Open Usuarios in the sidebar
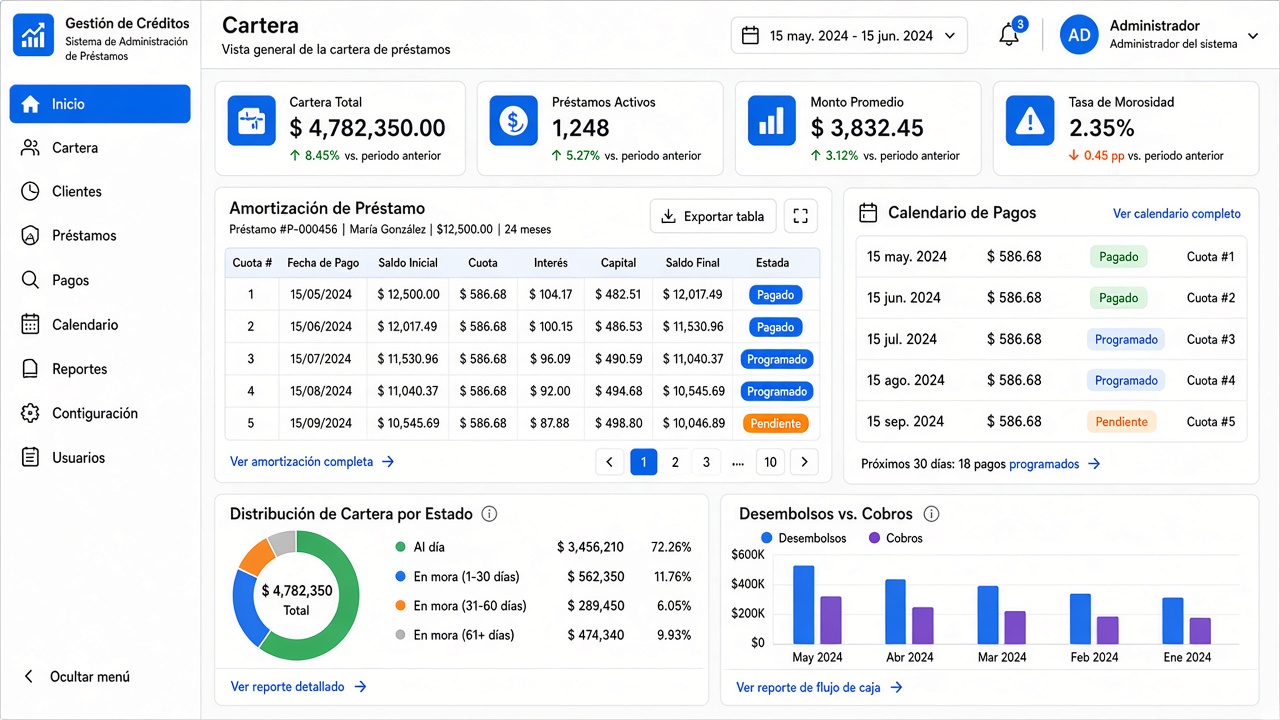 click(x=100, y=458)
